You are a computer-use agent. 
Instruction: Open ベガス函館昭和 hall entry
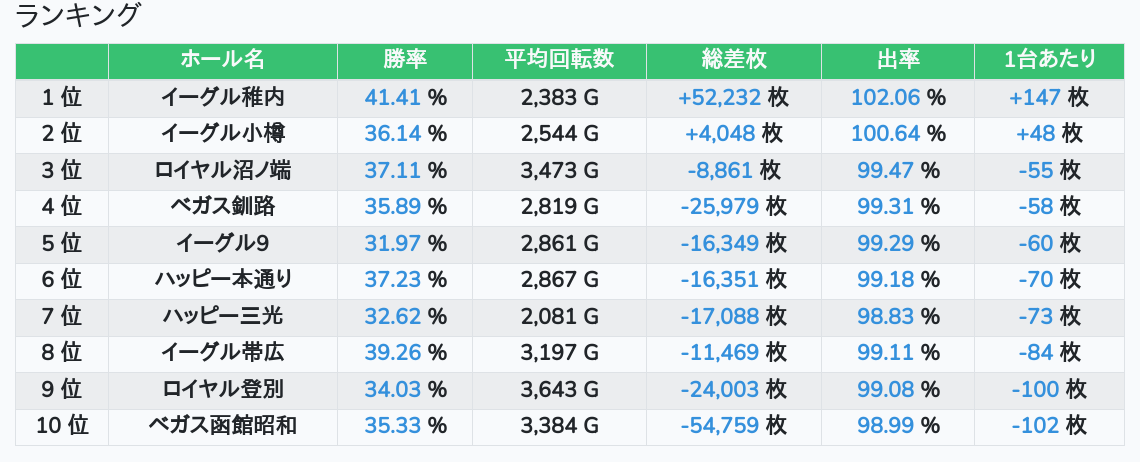[x=222, y=426]
